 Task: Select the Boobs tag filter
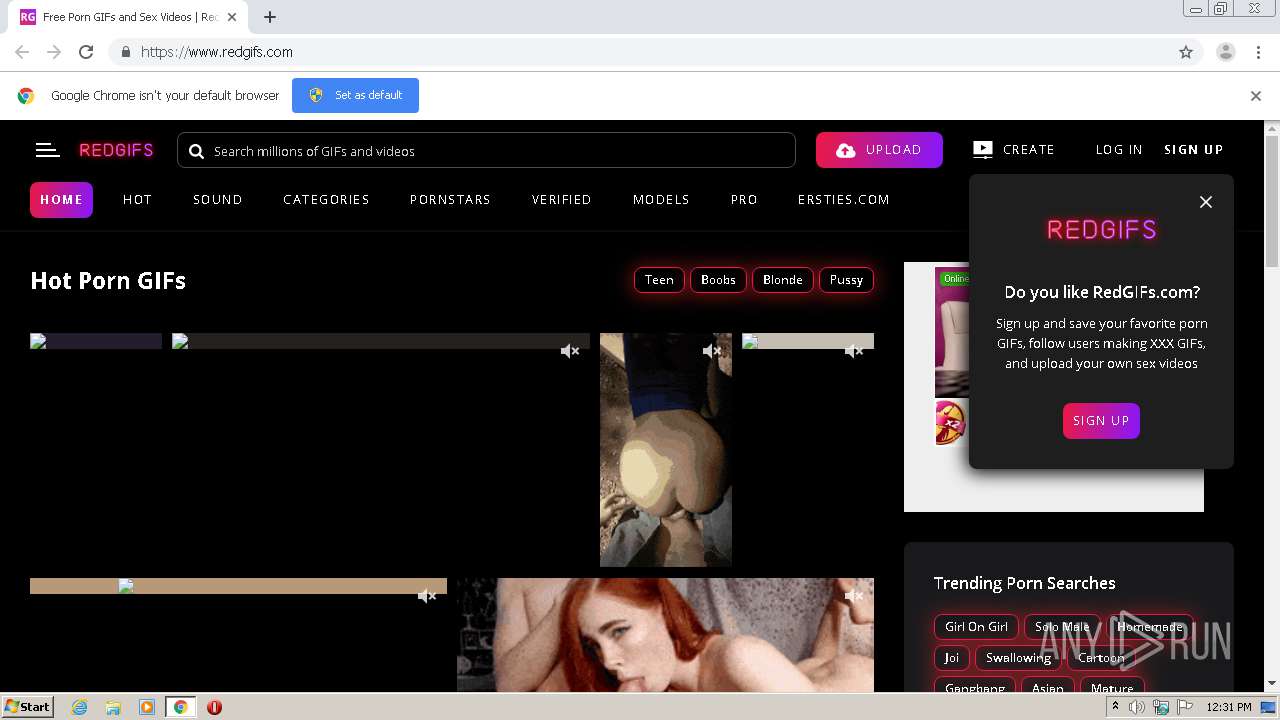pos(718,280)
